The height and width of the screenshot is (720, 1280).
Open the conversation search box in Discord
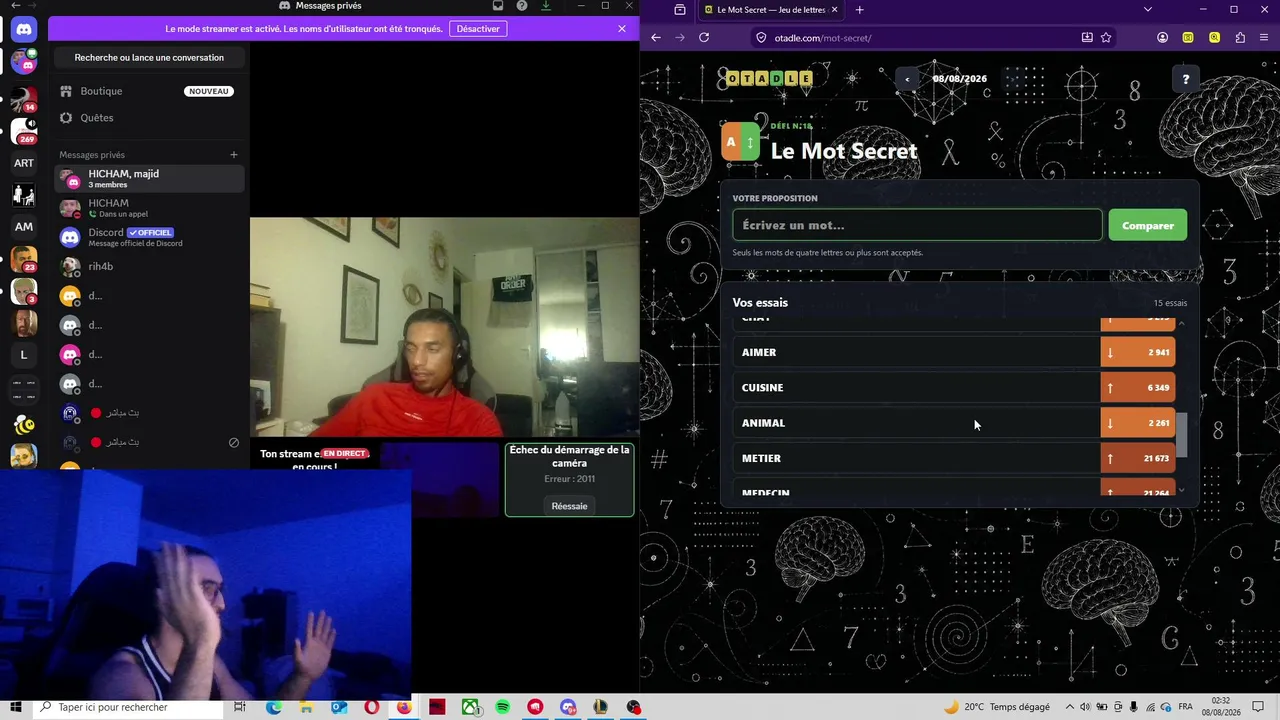point(149,58)
